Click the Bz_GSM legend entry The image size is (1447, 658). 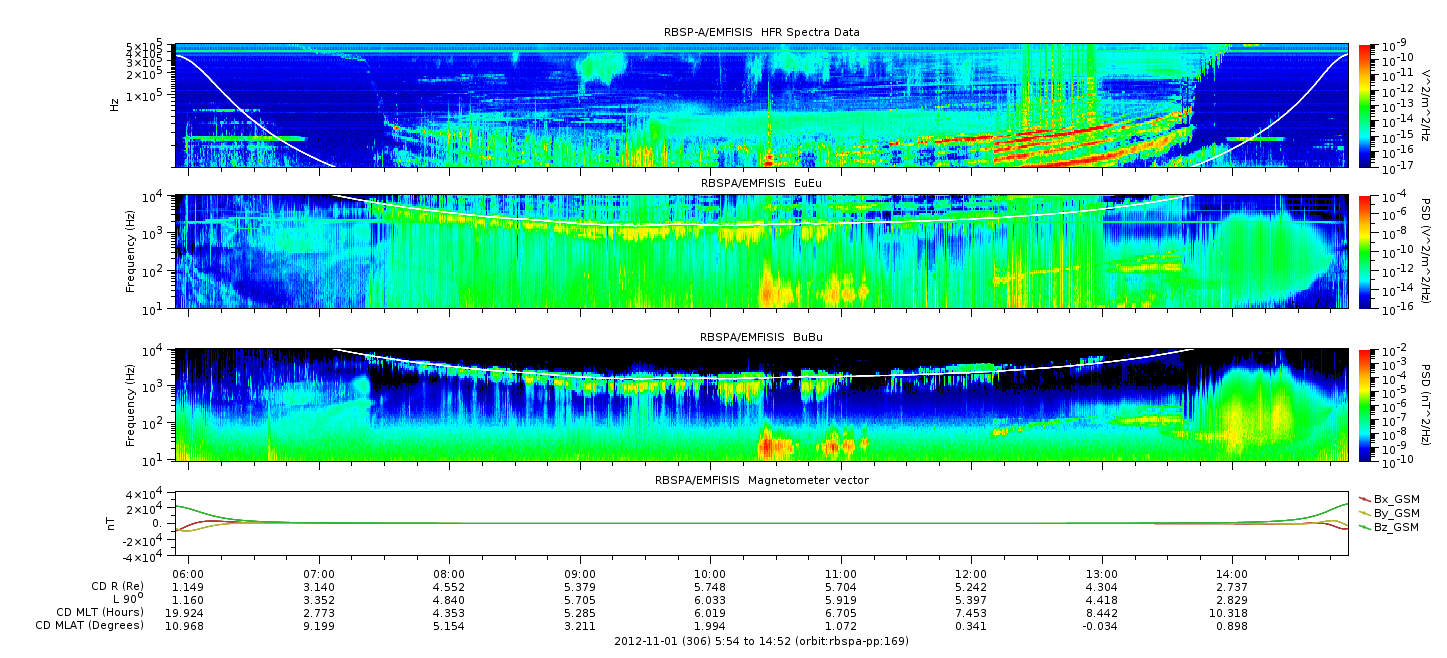click(1395, 527)
